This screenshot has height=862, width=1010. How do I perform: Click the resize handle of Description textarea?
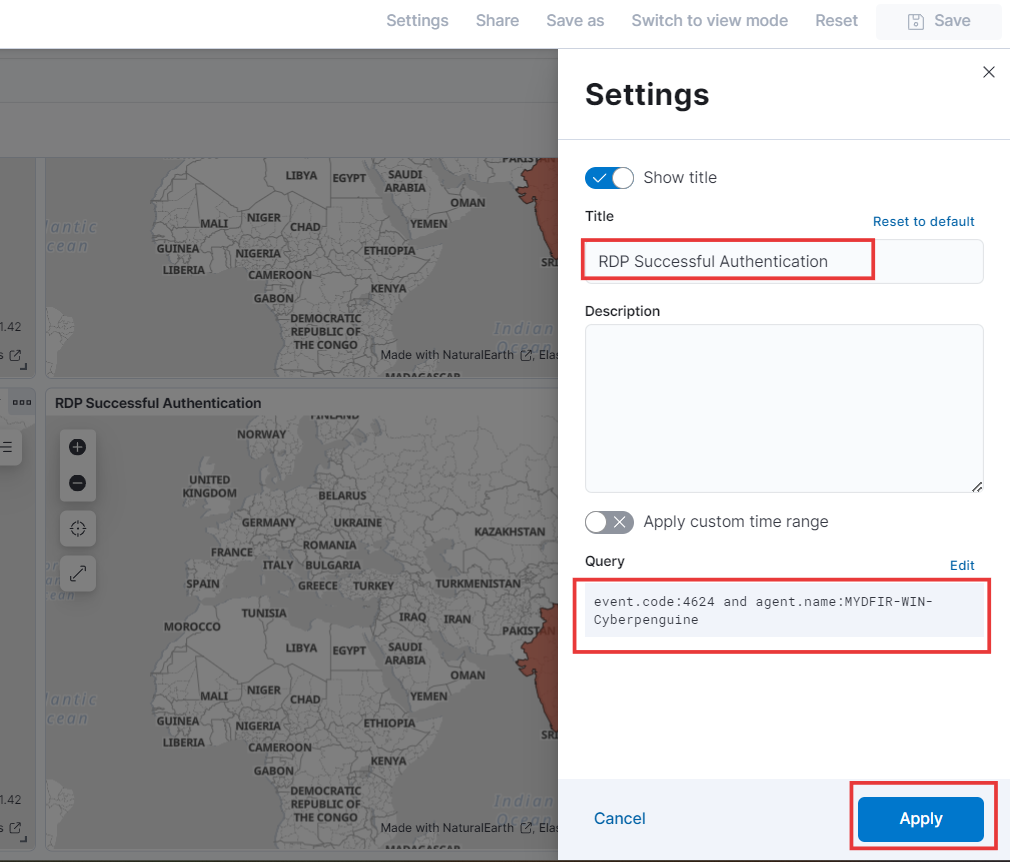977,486
